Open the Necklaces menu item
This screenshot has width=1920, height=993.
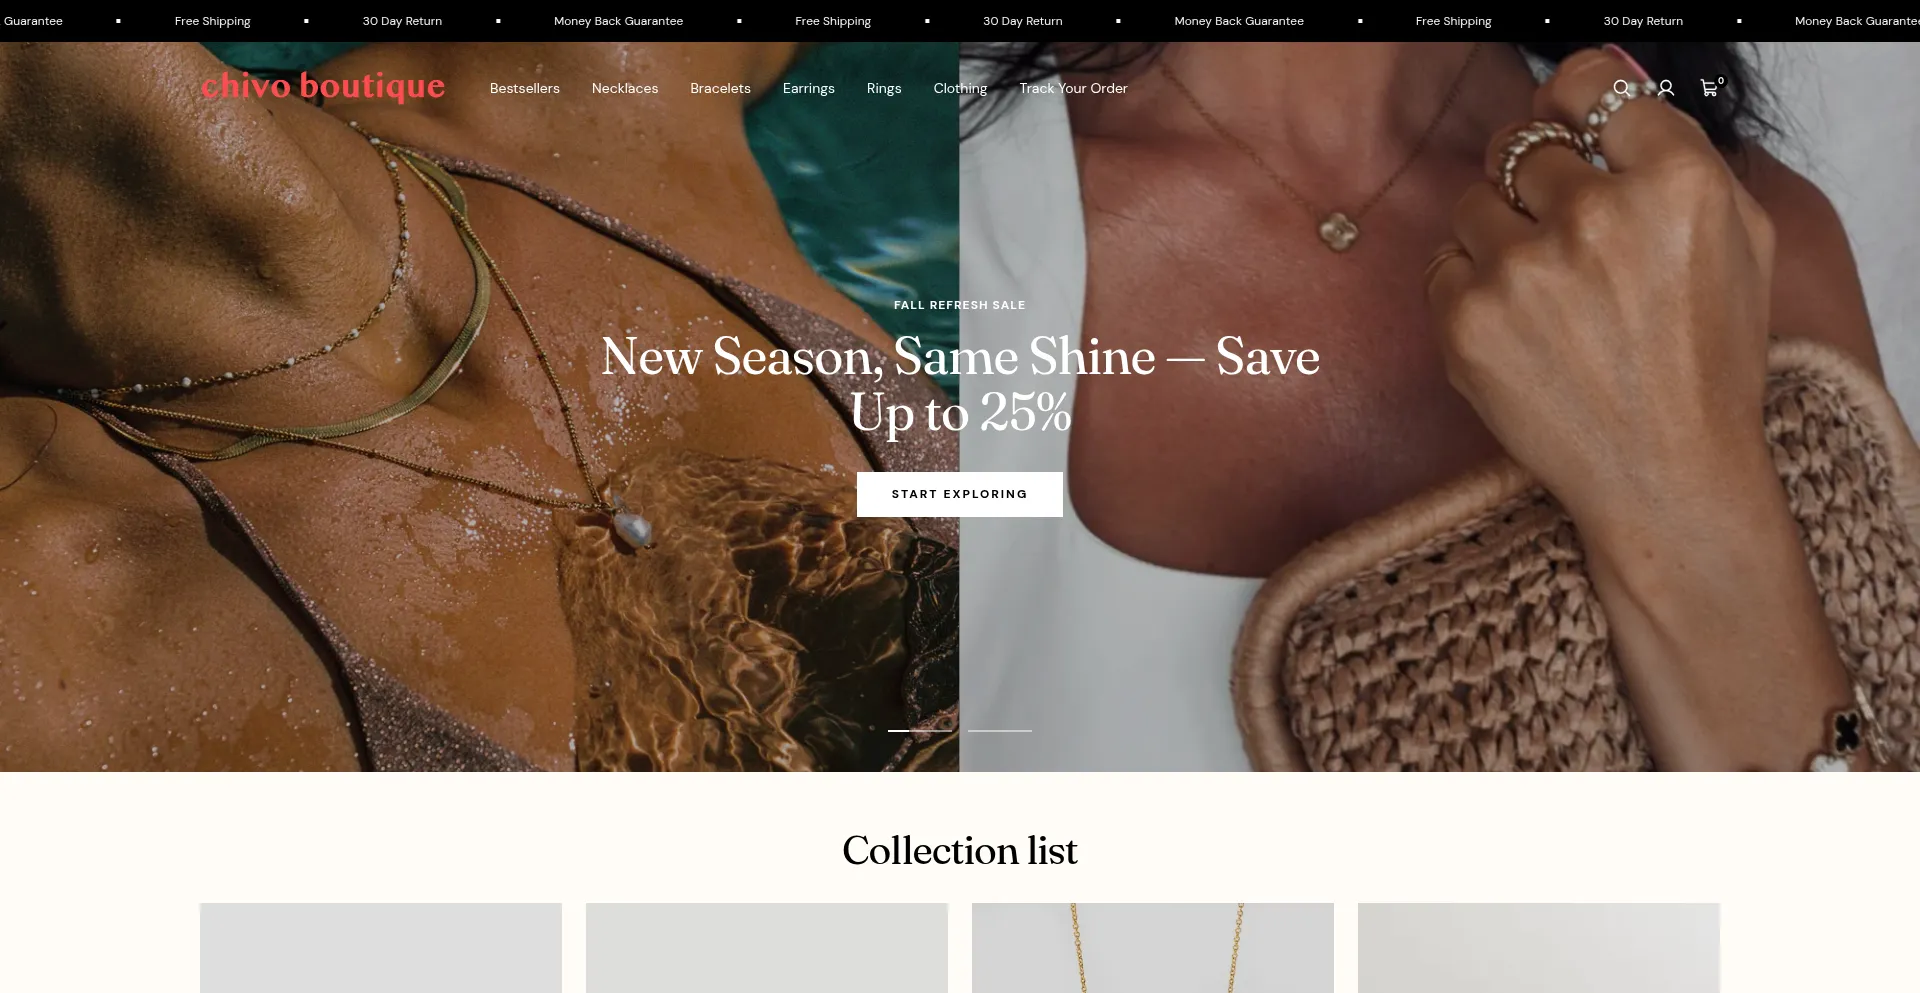(625, 88)
